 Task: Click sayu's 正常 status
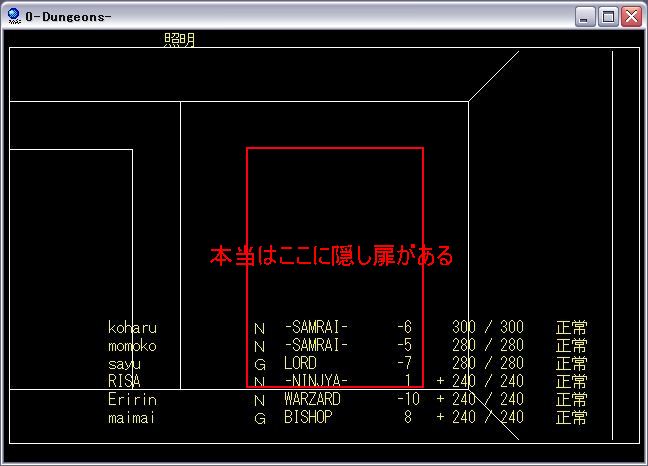[x=571, y=364]
